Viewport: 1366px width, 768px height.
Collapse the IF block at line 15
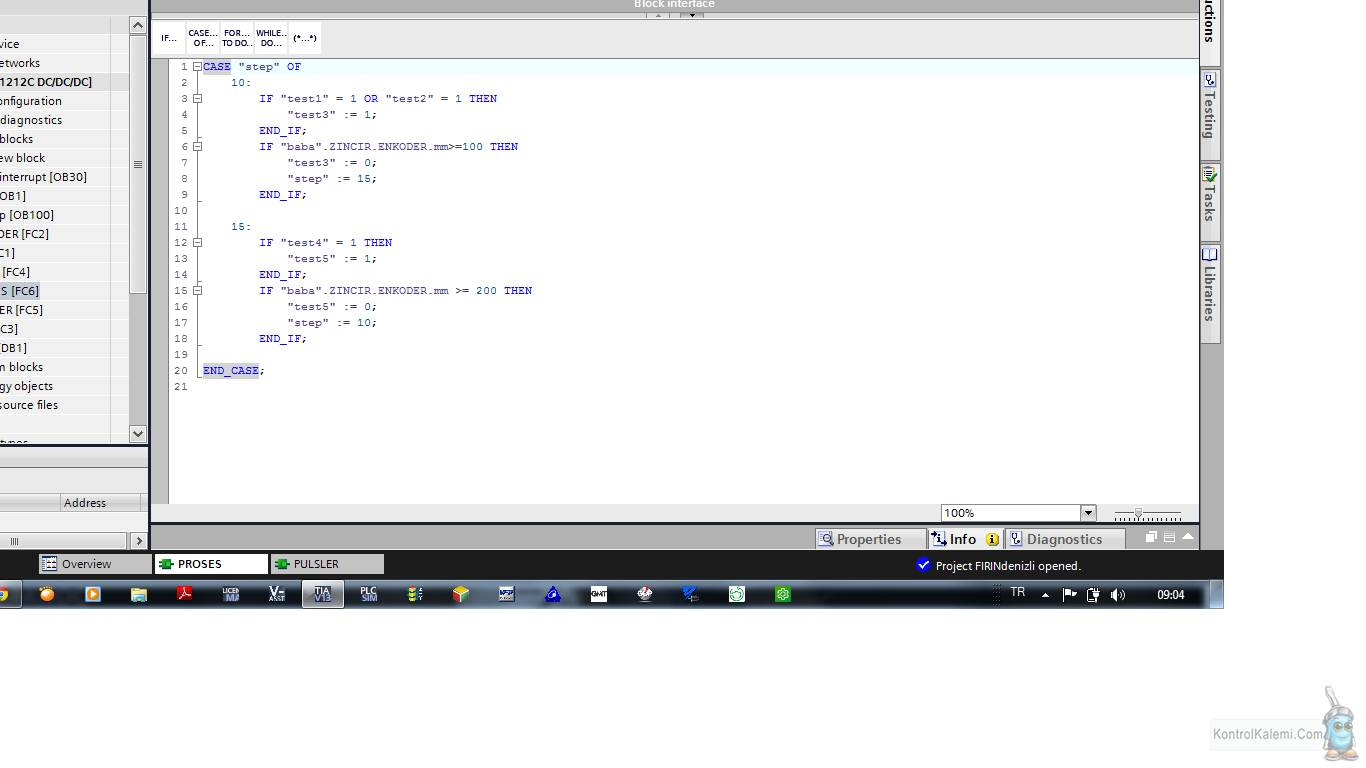point(197,291)
